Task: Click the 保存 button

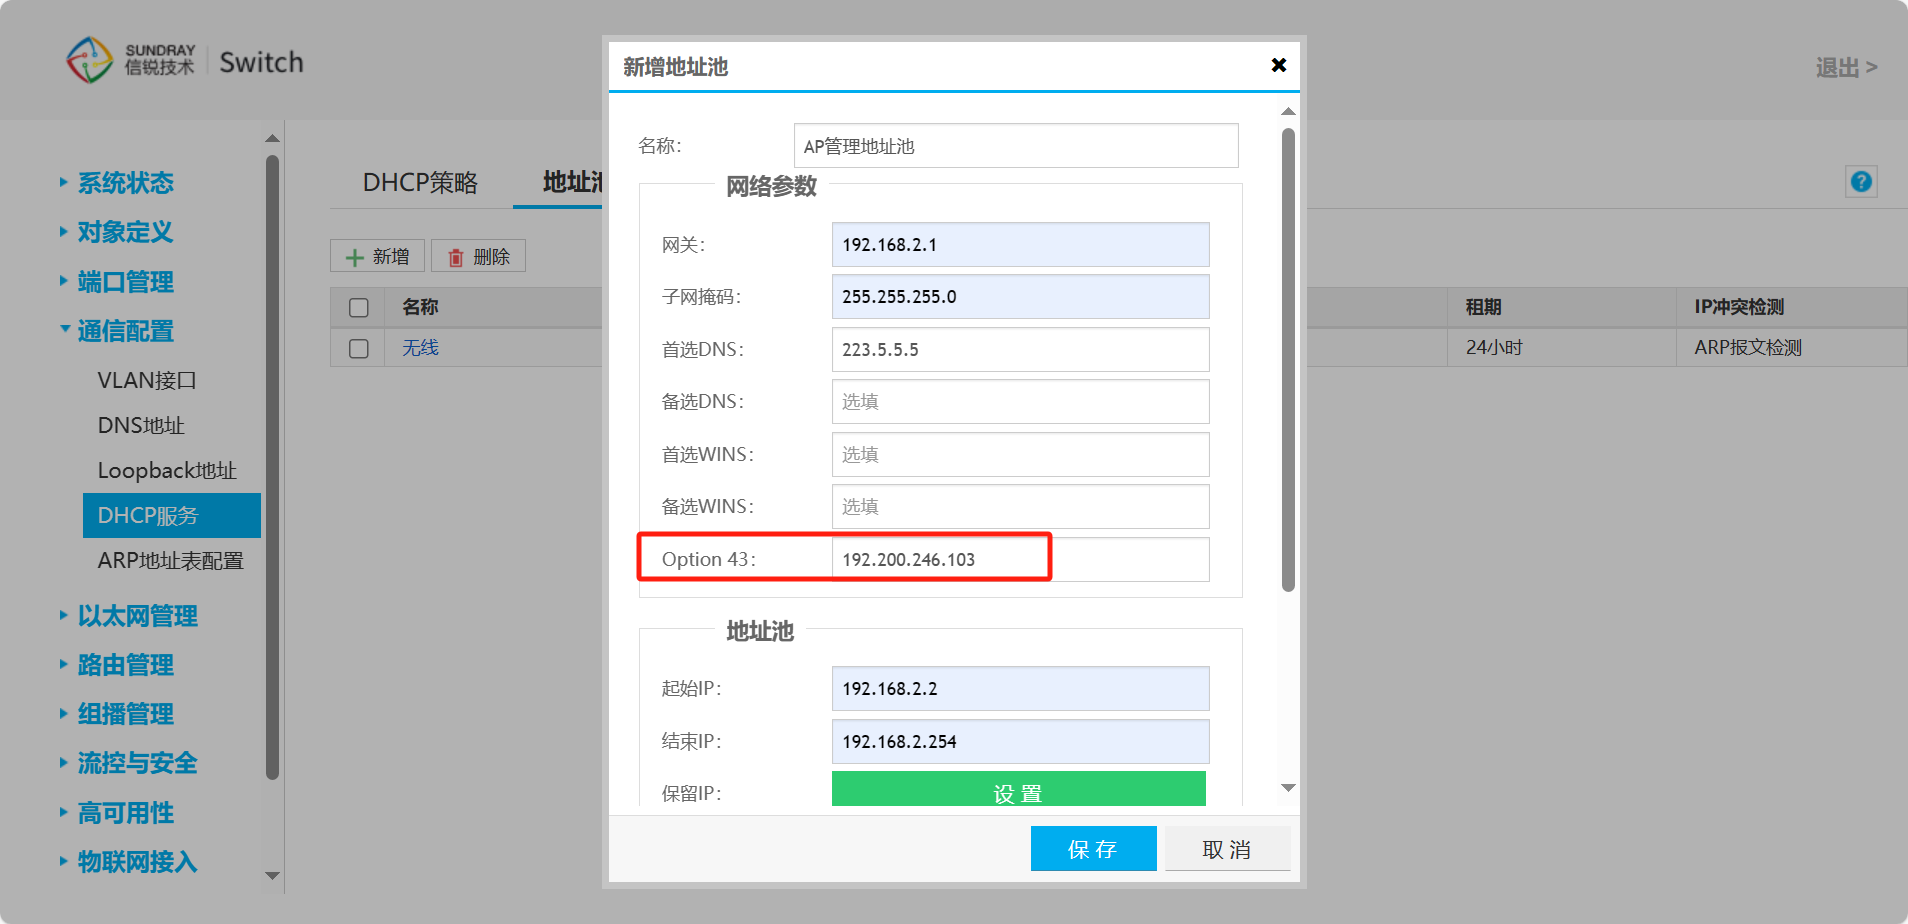Action: pos(1093,849)
